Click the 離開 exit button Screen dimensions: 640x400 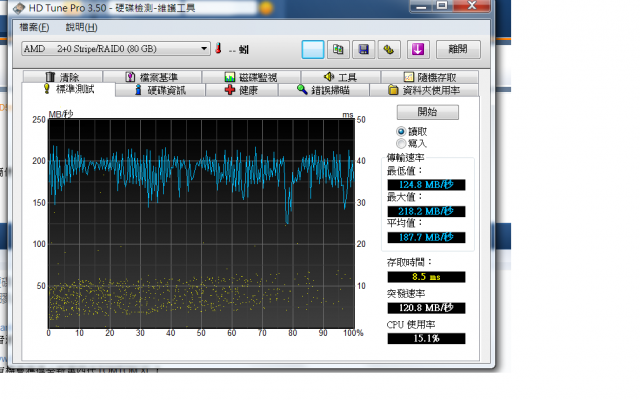pos(458,49)
